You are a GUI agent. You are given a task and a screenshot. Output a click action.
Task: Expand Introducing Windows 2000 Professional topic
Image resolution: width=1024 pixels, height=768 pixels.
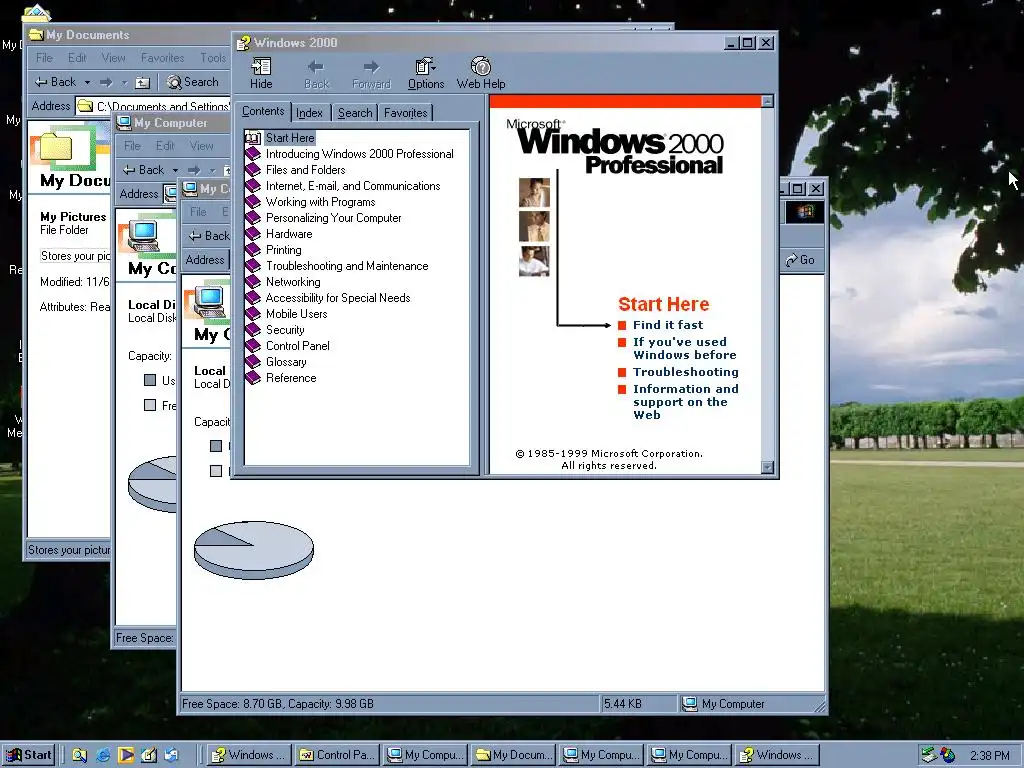point(359,154)
